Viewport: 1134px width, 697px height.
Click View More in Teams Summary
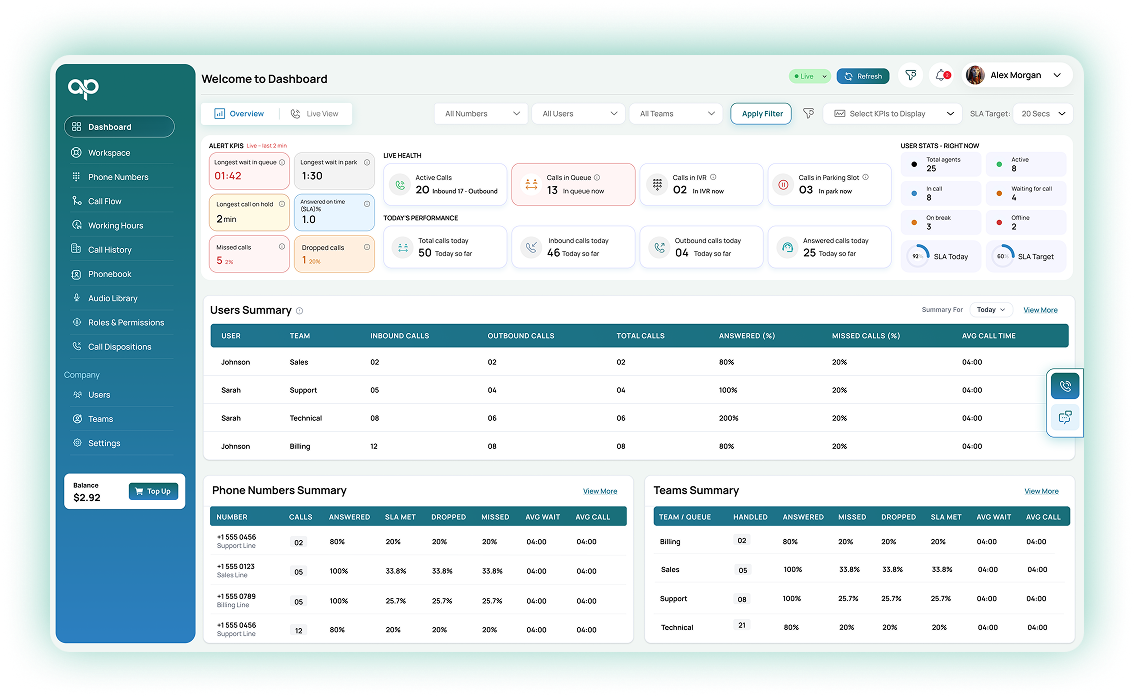(1041, 491)
